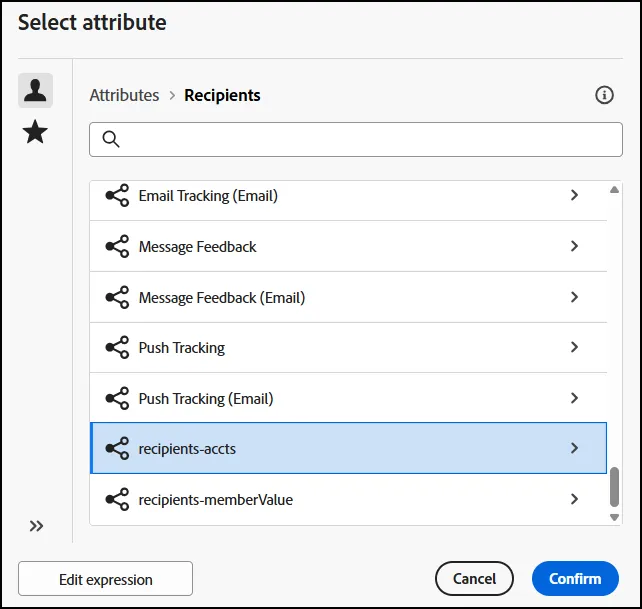The height and width of the screenshot is (609, 642).
Task: Click link icon beside Push Tracking
Action: click(x=117, y=347)
